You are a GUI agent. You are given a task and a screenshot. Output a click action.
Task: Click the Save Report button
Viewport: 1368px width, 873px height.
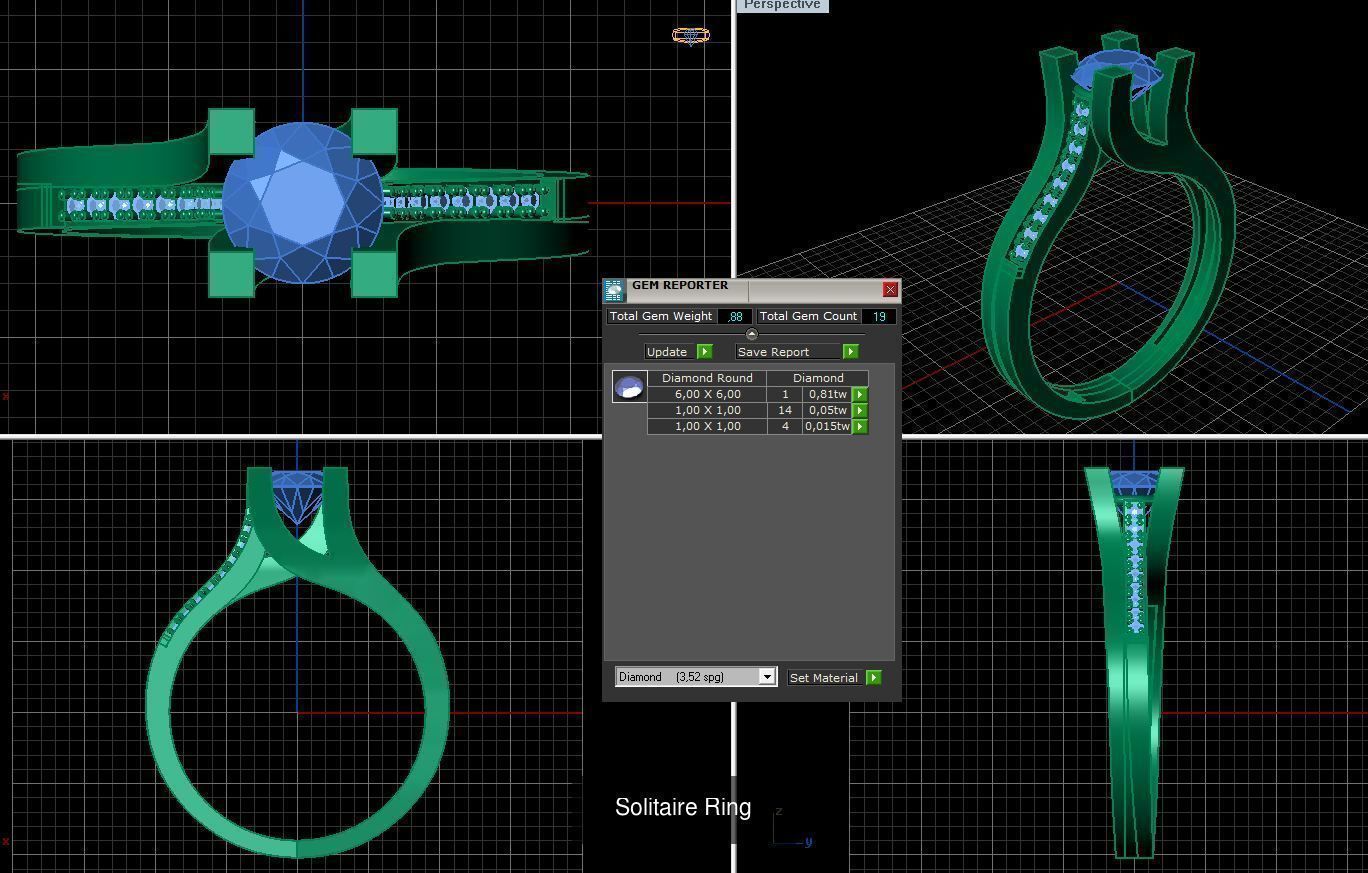pyautogui.click(x=789, y=352)
